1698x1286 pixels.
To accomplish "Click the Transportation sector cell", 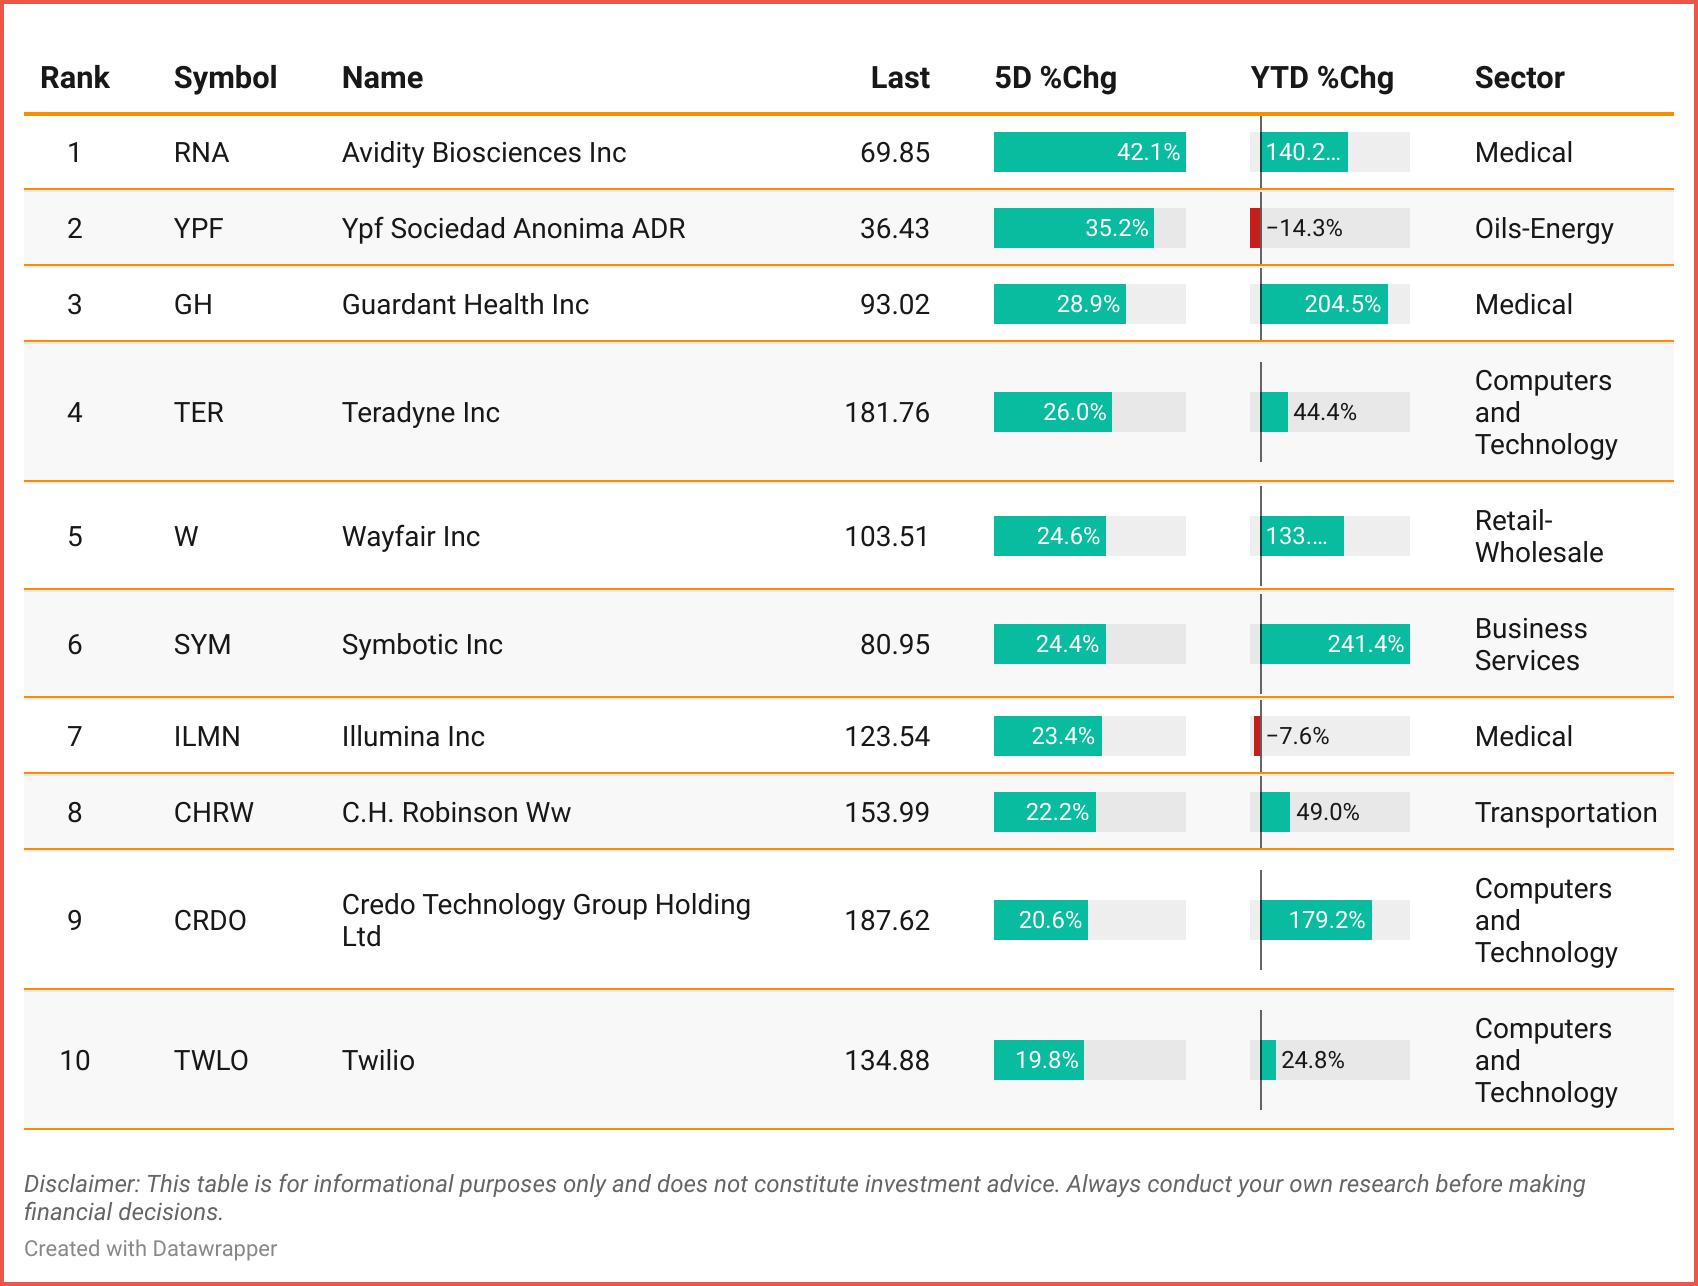I will tap(1565, 813).
